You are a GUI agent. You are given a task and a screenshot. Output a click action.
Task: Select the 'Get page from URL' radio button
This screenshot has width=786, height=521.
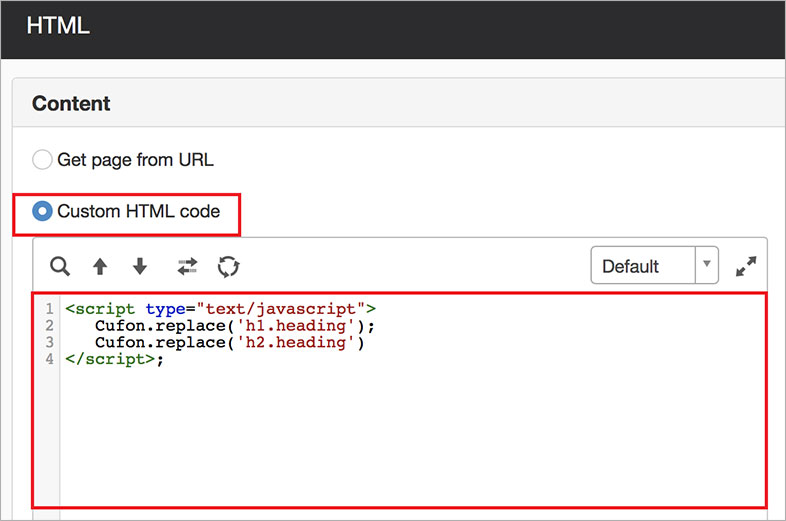42,160
